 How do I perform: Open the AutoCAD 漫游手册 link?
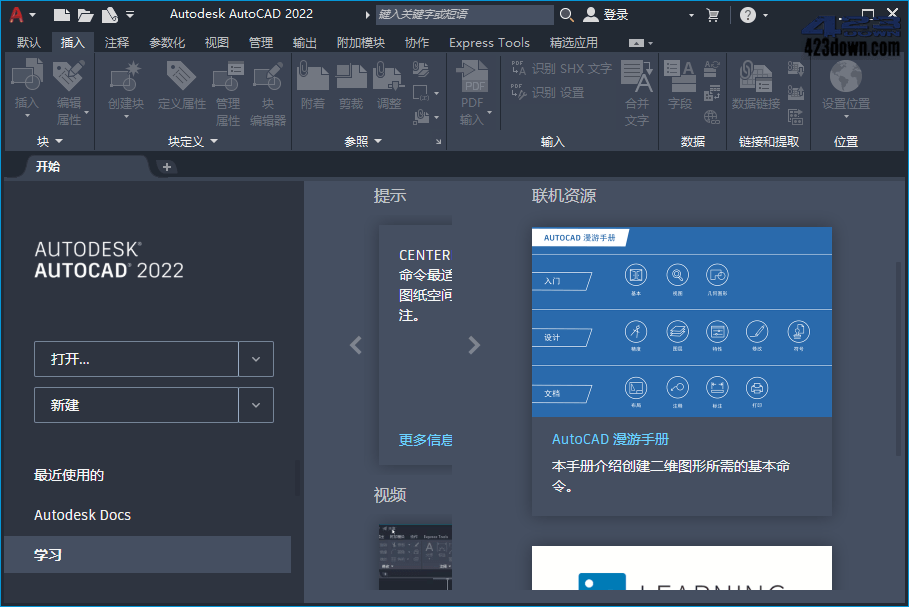tap(610, 438)
